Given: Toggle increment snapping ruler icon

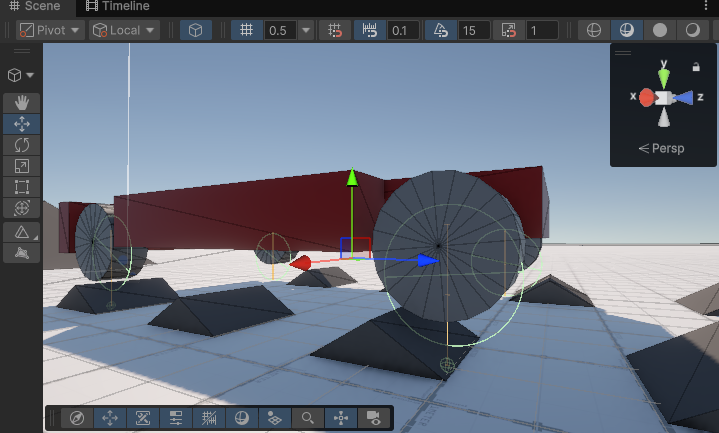Looking at the screenshot, I should point(370,30).
